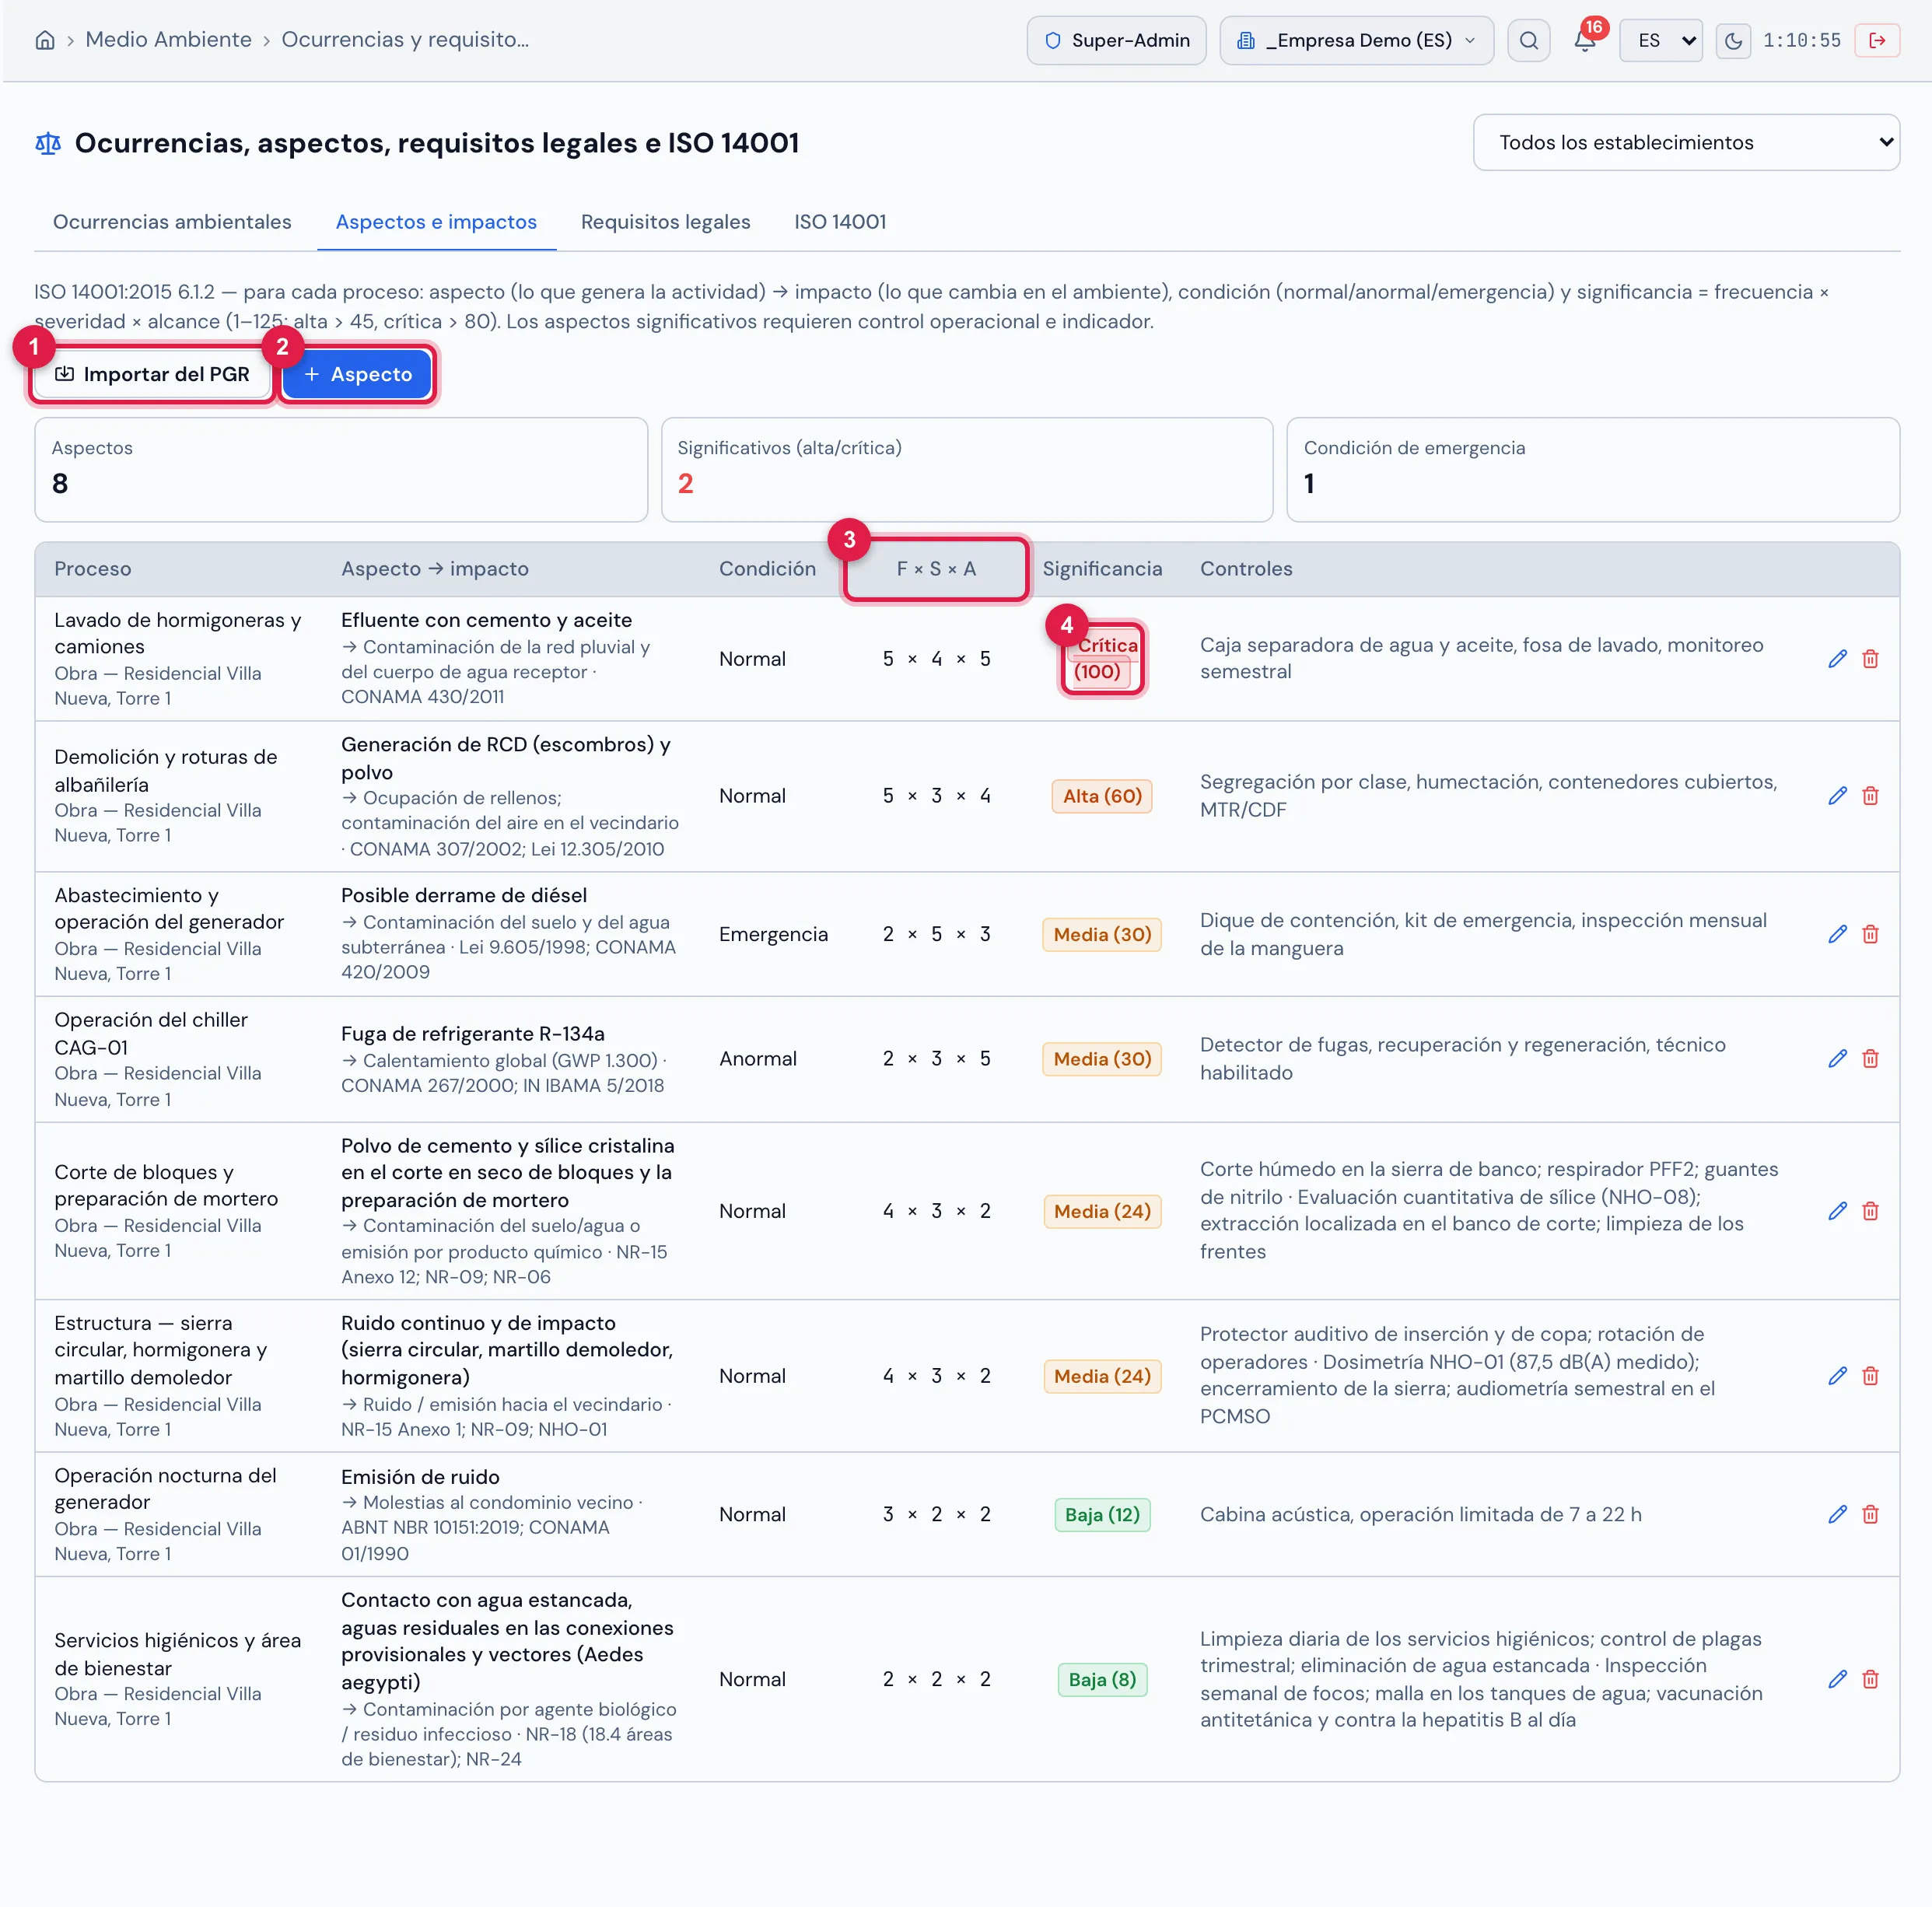Delete the Emisión de ruido row

pyautogui.click(x=1870, y=1514)
